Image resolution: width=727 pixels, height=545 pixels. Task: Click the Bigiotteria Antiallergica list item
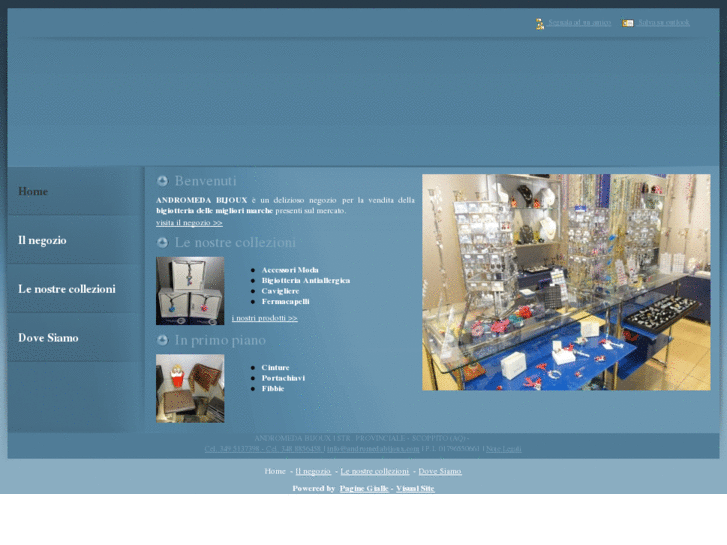(x=306, y=281)
